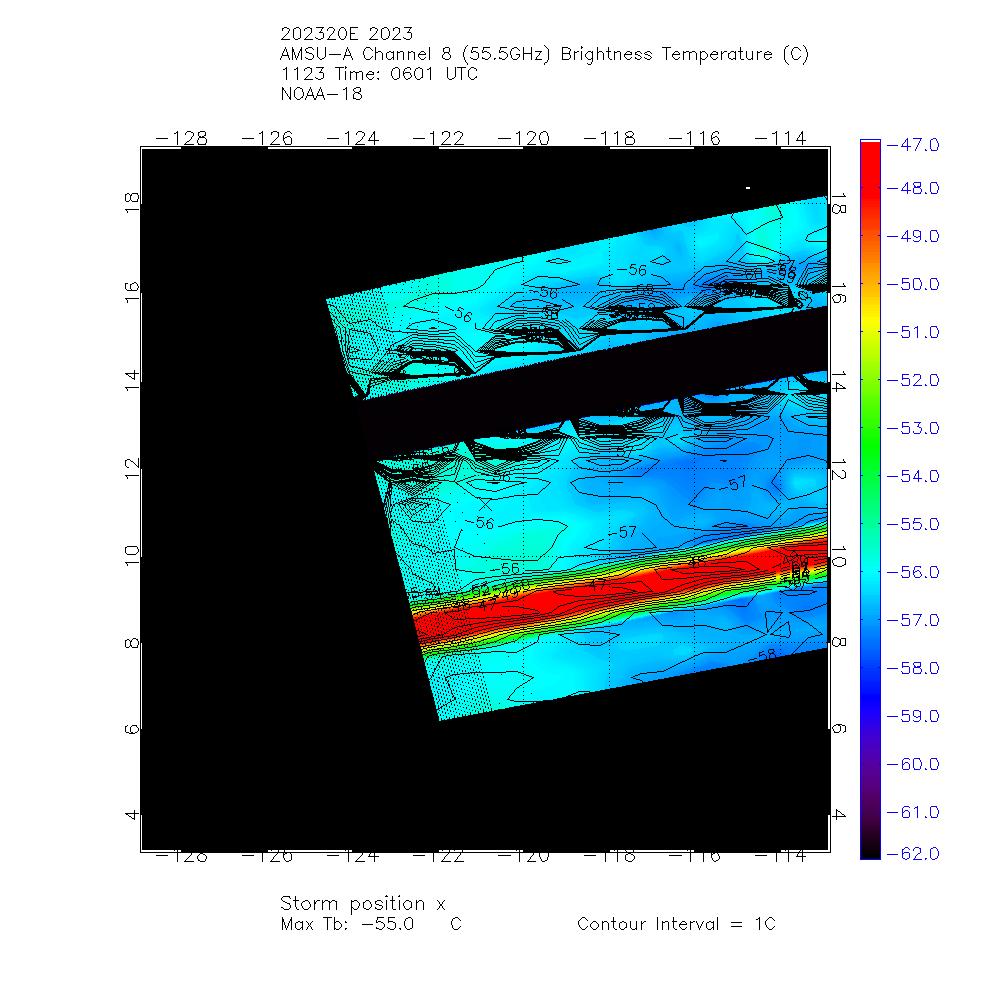Click the "NOAA-18" satellite label

[321, 95]
